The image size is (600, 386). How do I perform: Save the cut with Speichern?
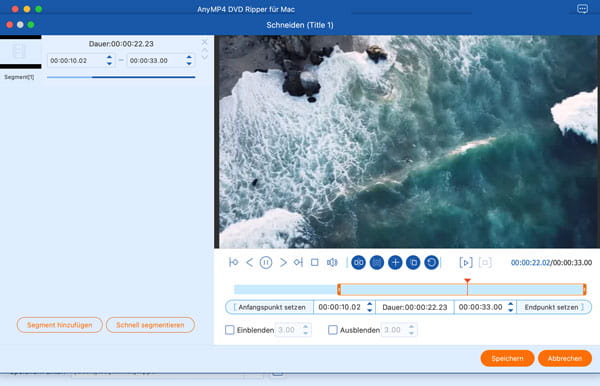click(x=507, y=358)
